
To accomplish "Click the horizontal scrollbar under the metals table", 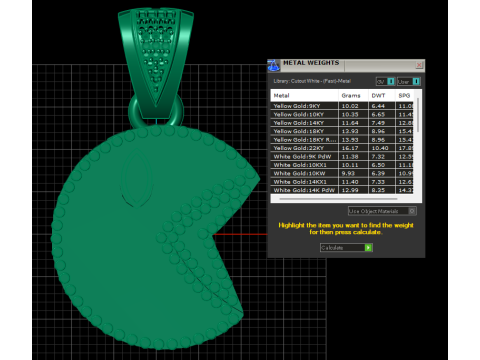I will (x=338, y=199).
